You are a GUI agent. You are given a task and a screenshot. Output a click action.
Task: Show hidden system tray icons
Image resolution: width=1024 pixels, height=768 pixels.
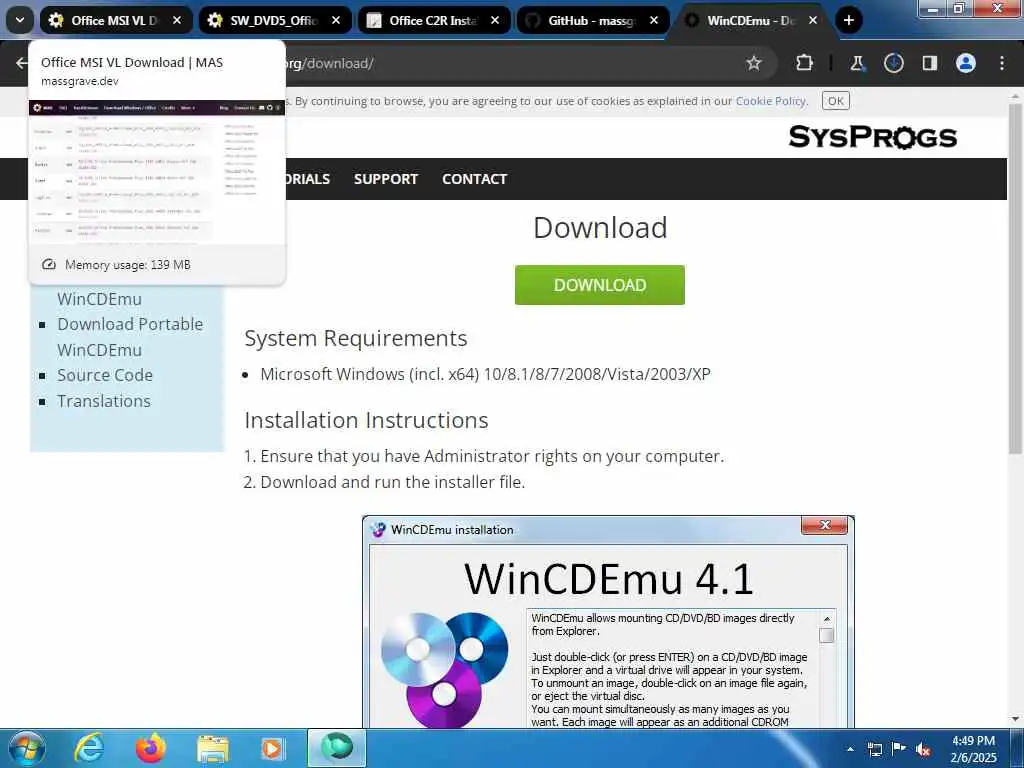pyautogui.click(x=850, y=749)
